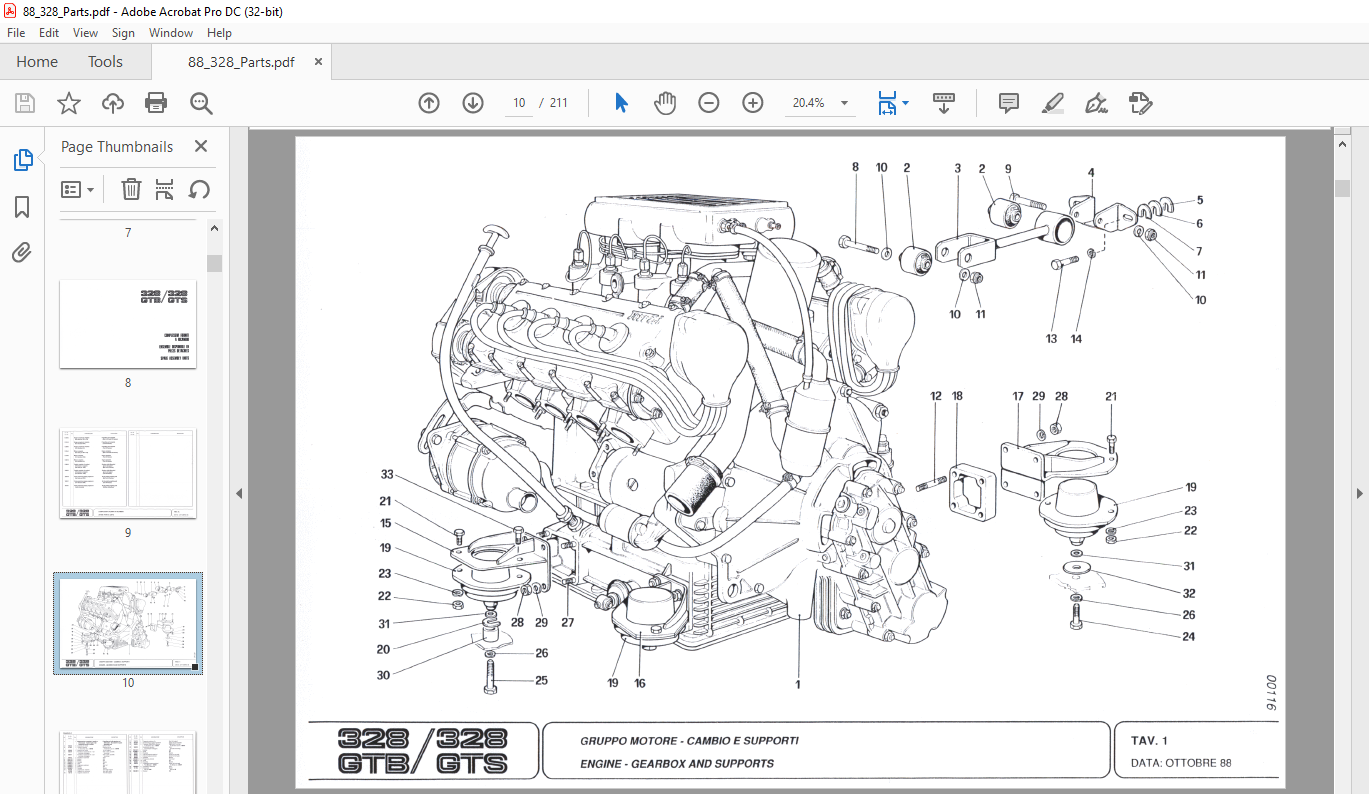Open the Sign document pen tool
Image resolution: width=1369 pixels, height=794 pixels.
point(1096,103)
